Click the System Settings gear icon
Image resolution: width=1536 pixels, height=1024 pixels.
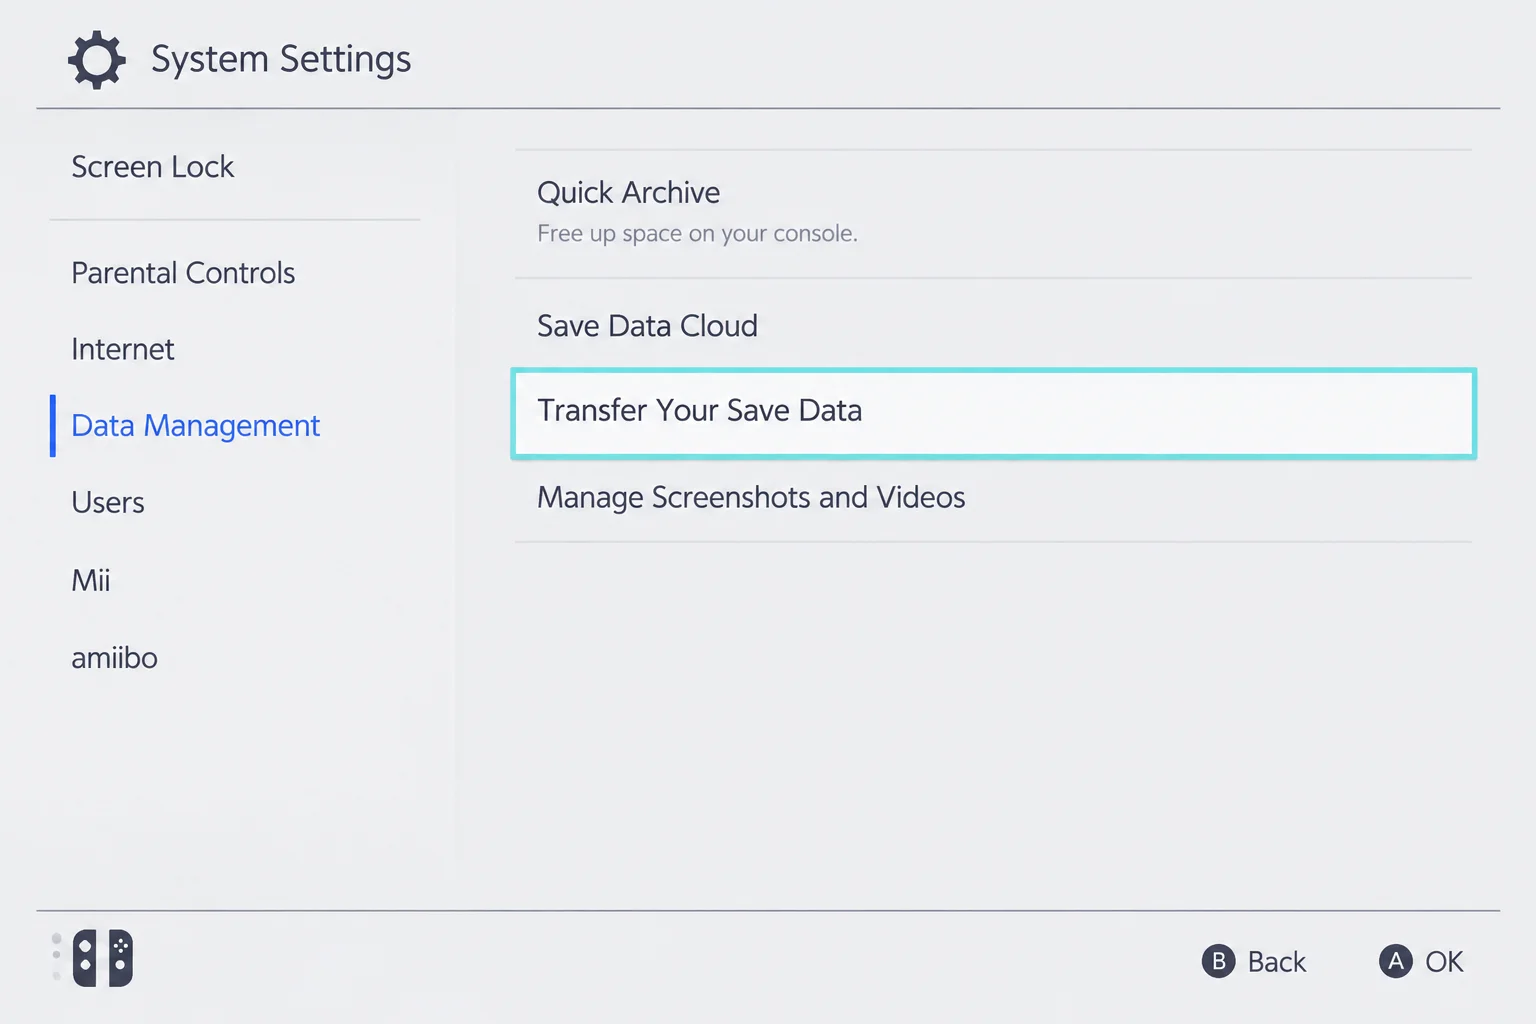[97, 60]
